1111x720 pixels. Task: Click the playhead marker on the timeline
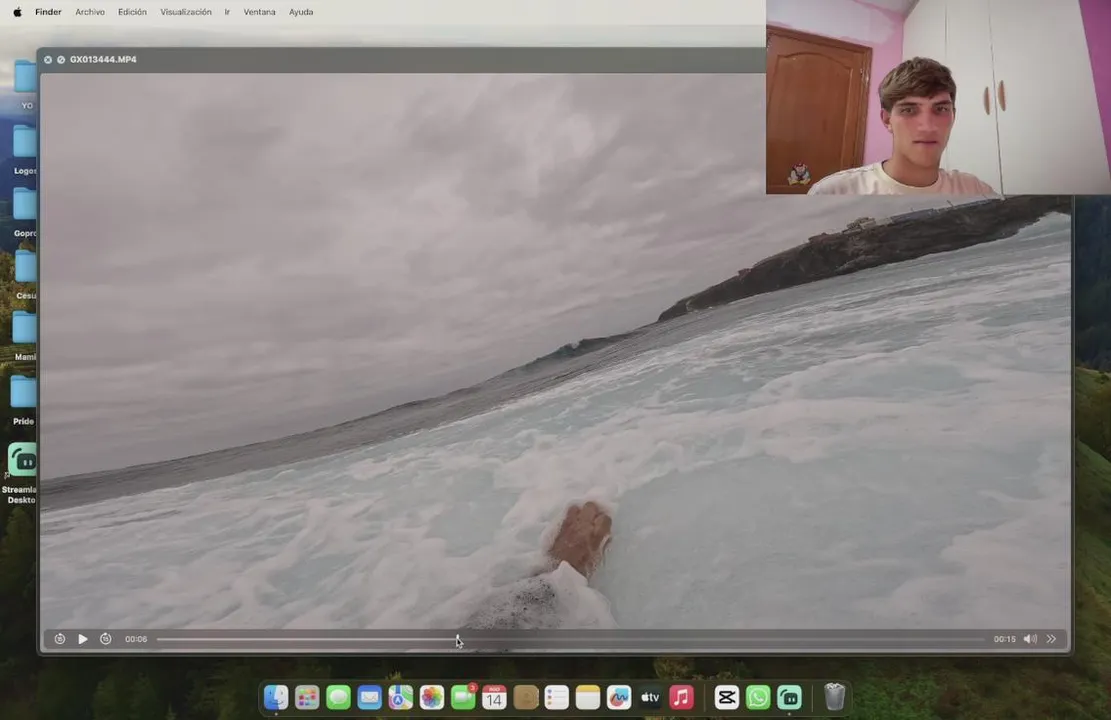tap(458, 639)
